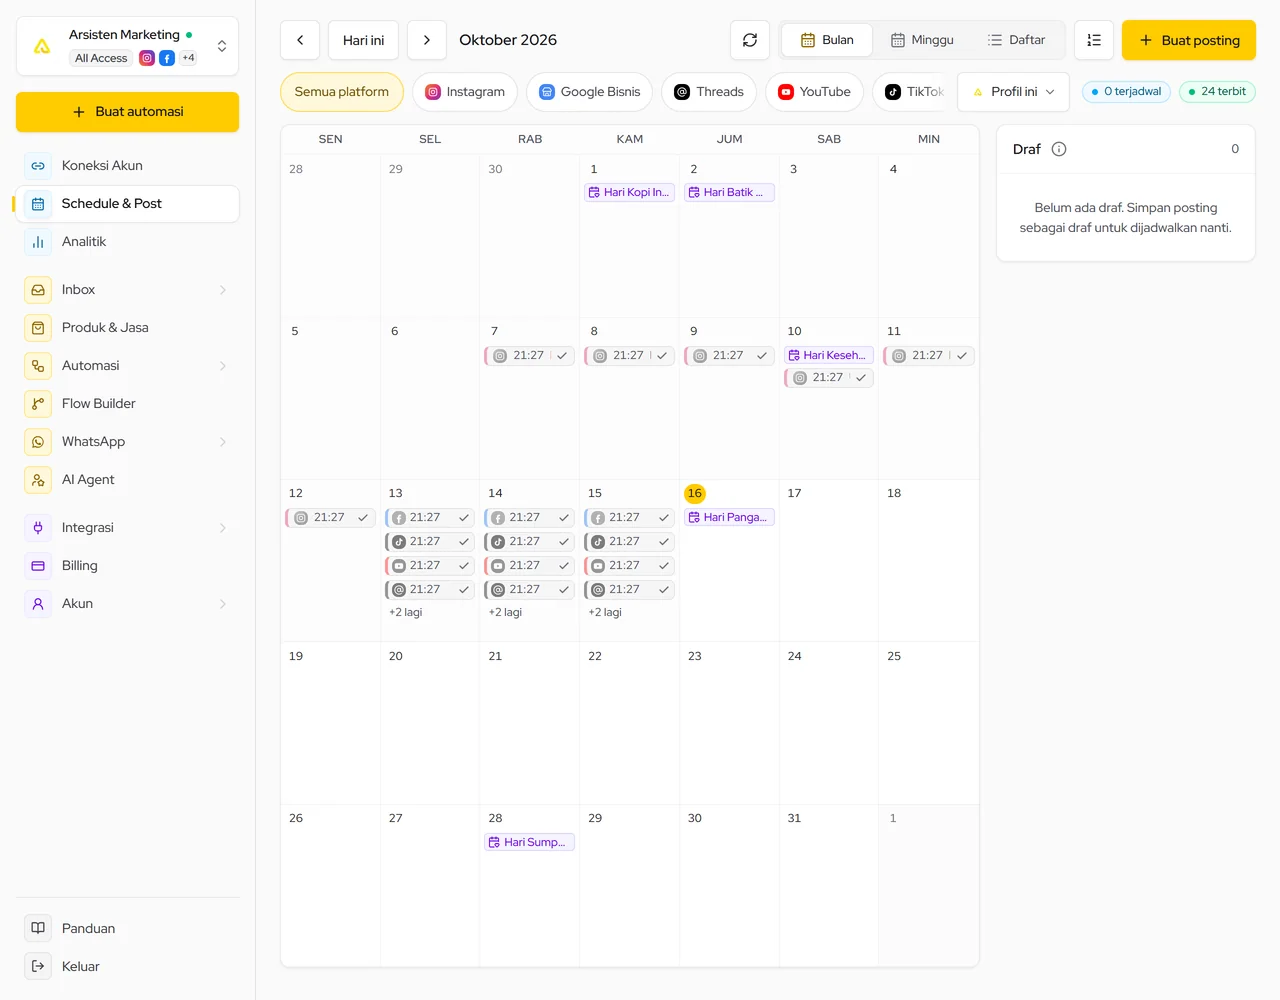This screenshot has height=1000, width=1280.
Task: Open the list-order icon beside Daftar
Action: [x=1094, y=40]
